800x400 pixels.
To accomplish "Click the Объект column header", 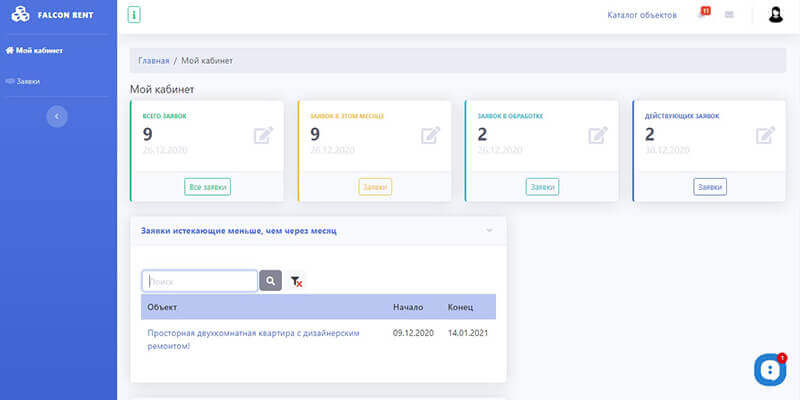I will [162, 307].
